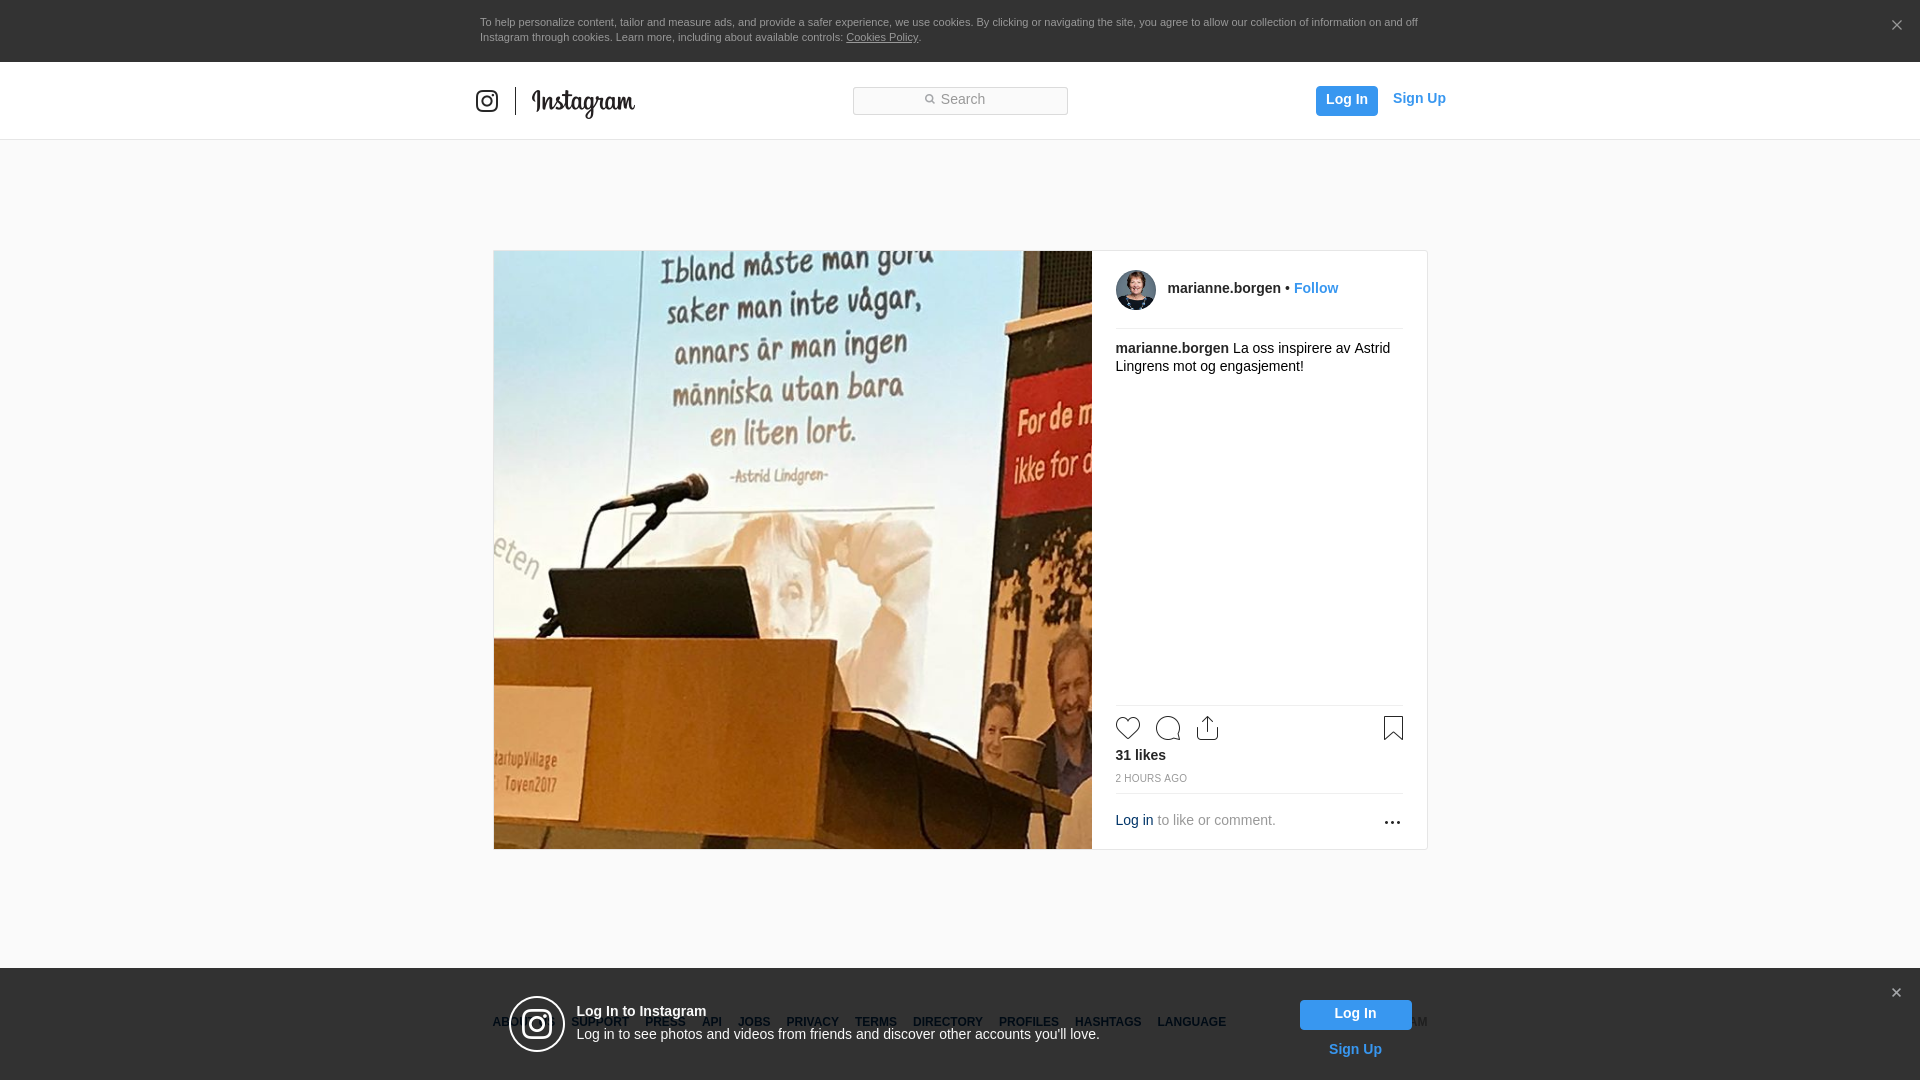The width and height of the screenshot is (1920, 1080).
Task: Open the PROFILES footer link
Action: click(x=1029, y=1022)
